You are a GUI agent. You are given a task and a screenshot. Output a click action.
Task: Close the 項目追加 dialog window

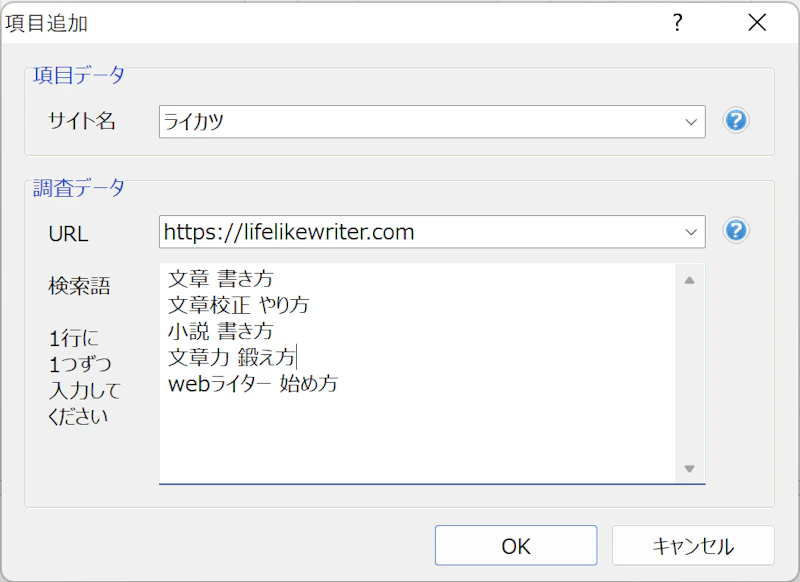pos(757,23)
